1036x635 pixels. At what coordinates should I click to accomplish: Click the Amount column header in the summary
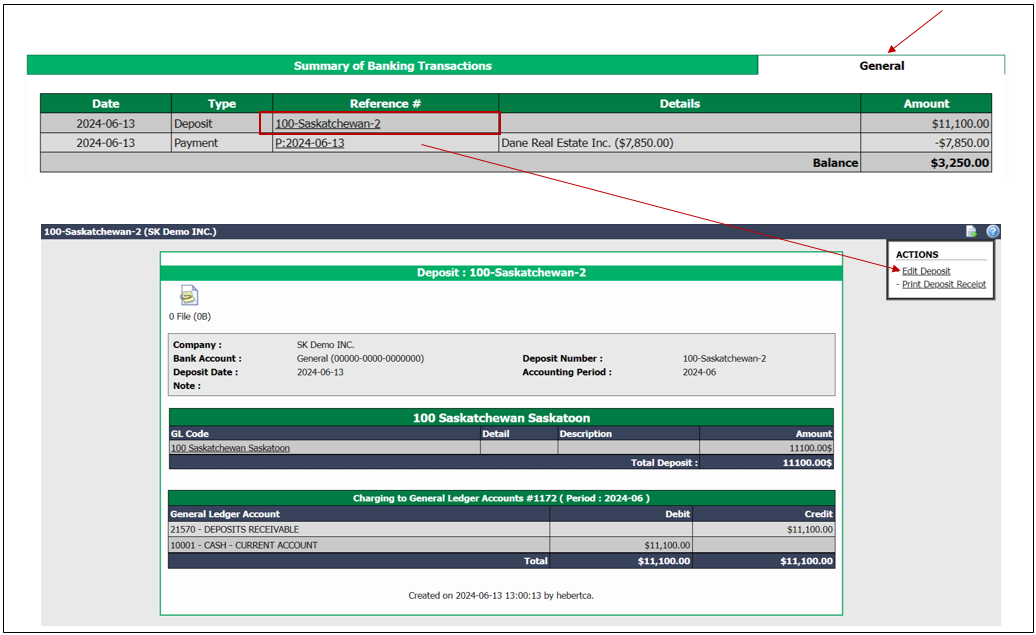(x=926, y=104)
